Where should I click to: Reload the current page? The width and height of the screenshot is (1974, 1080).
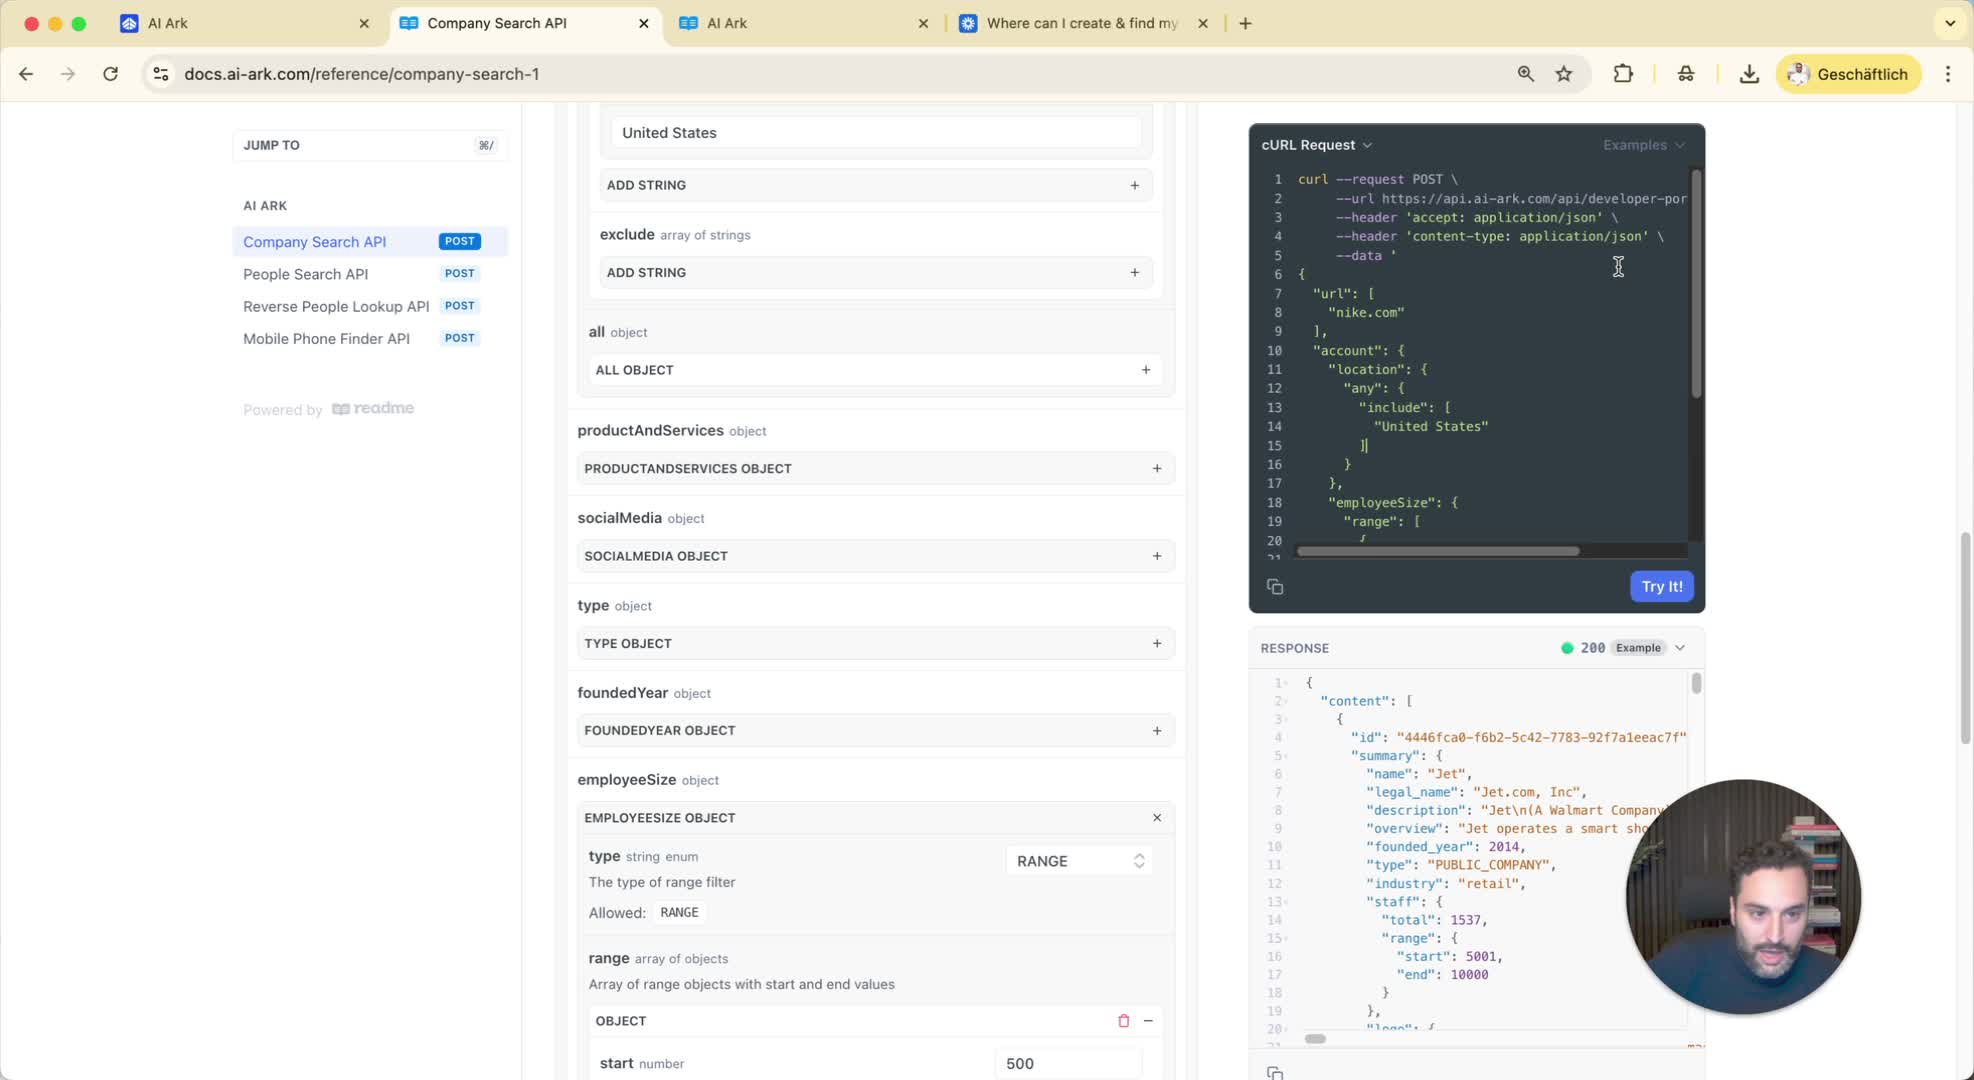[111, 74]
